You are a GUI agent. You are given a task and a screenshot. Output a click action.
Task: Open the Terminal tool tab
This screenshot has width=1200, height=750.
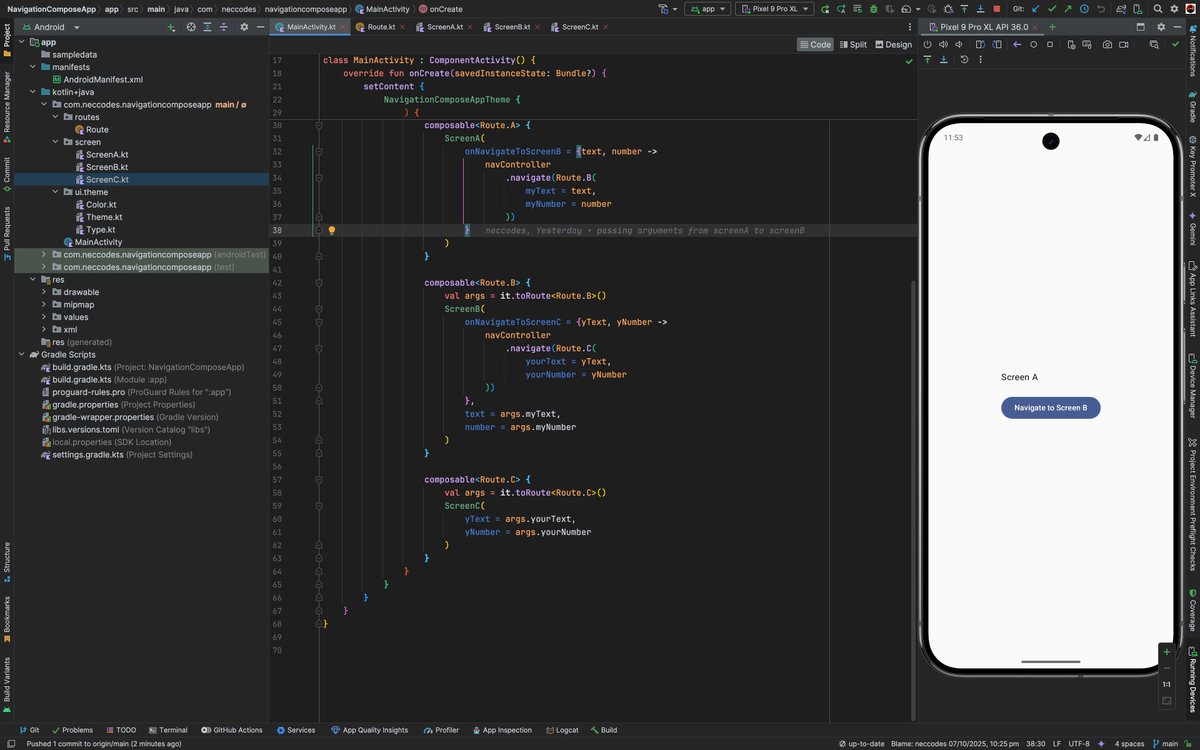pyautogui.click(x=166, y=730)
